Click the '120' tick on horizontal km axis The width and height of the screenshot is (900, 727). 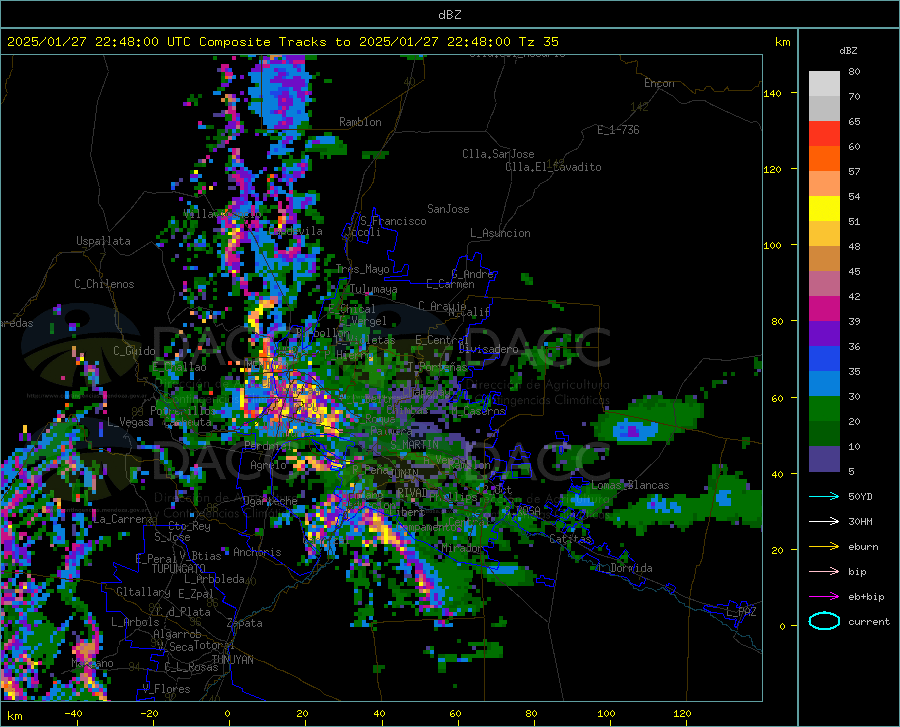pos(682,713)
